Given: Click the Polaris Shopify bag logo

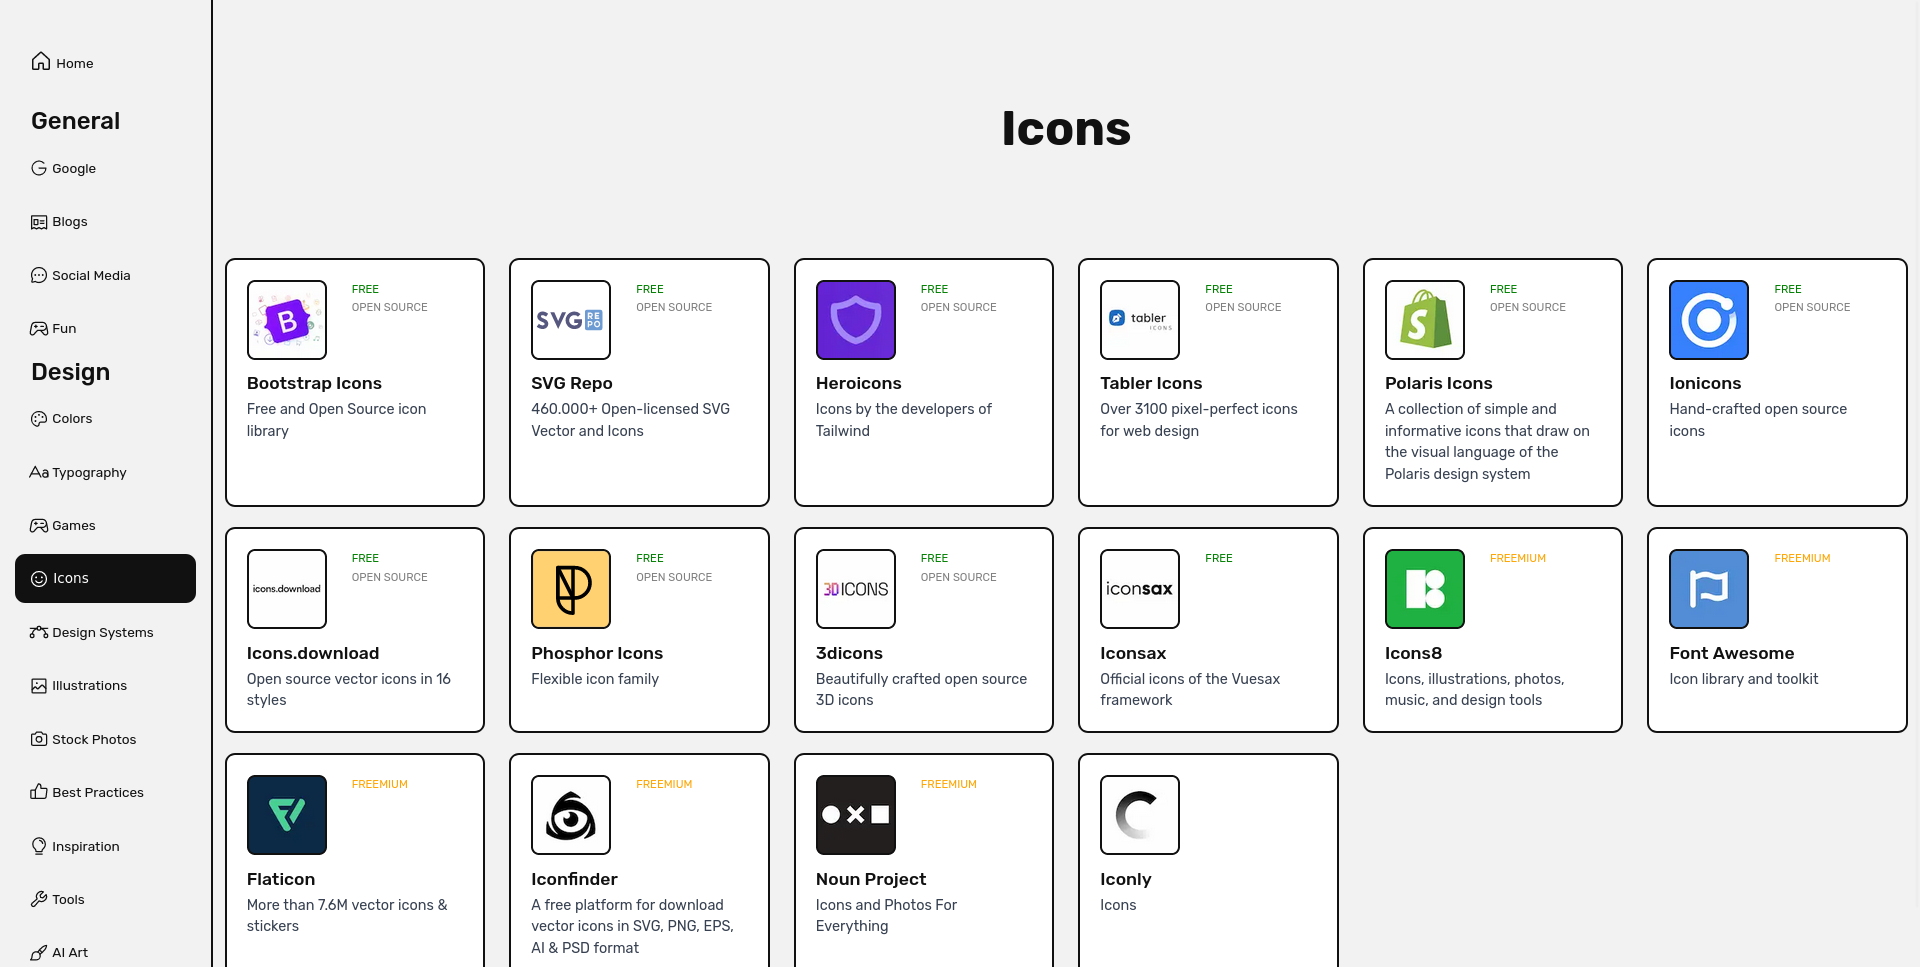Looking at the screenshot, I should pos(1425,320).
